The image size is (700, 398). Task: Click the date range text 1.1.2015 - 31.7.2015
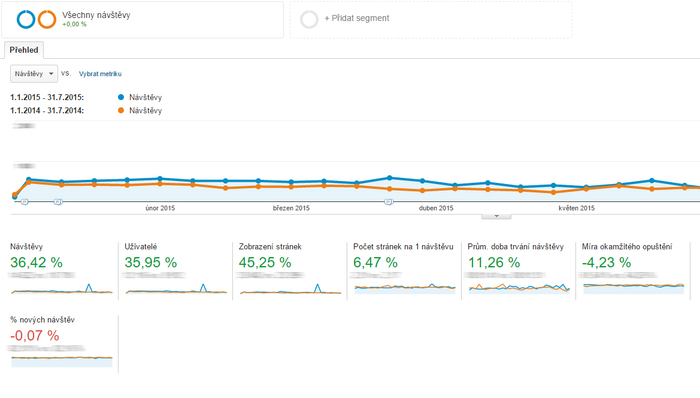(x=47, y=97)
